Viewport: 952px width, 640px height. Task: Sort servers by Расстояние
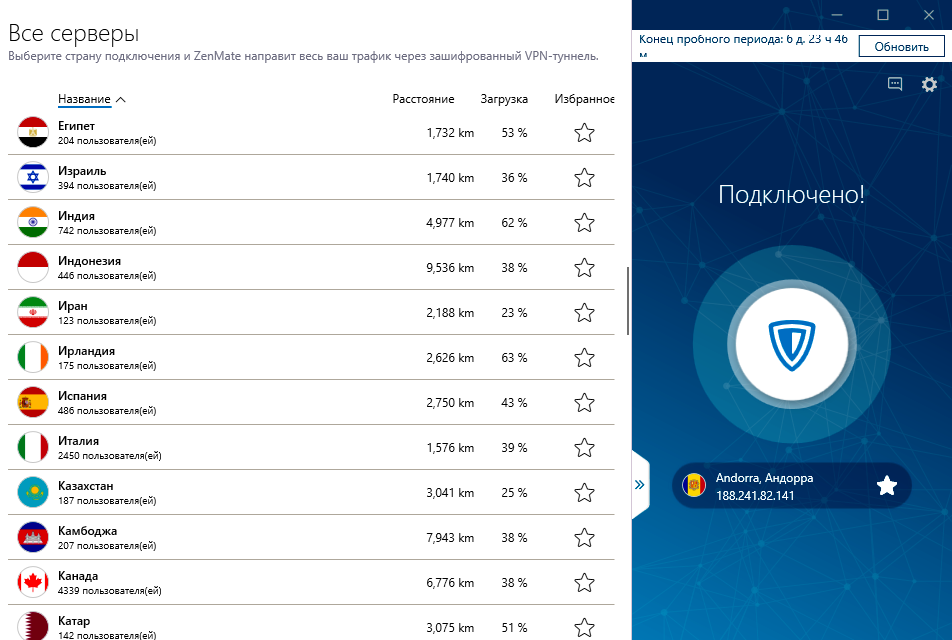point(423,99)
